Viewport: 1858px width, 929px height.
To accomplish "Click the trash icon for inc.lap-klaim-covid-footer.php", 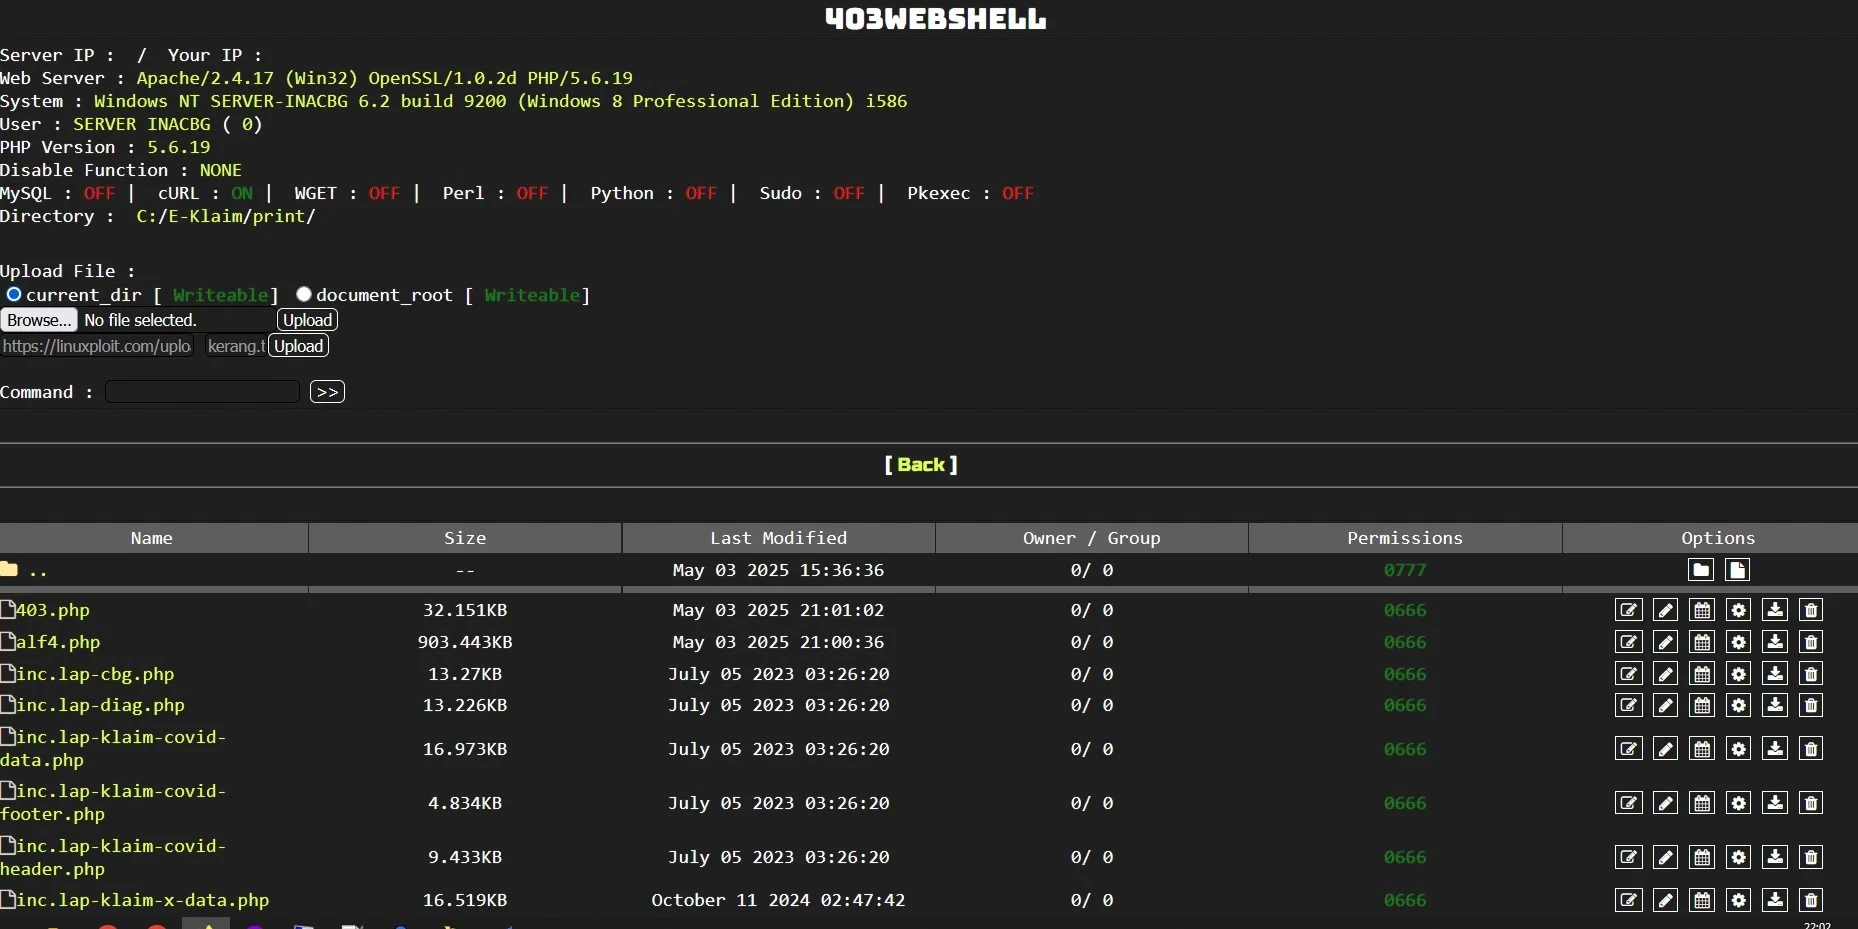I will (1812, 803).
